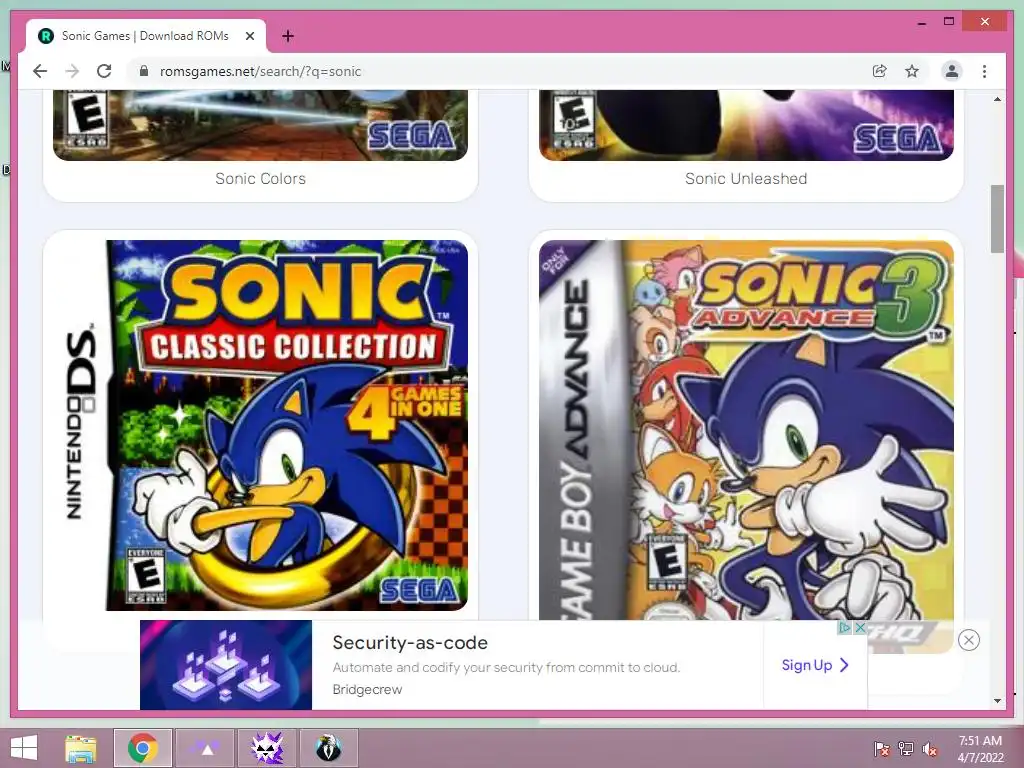Image resolution: width=1024 pixels, height=768 pixels.
Task: Click the page scrollbar down arrow
Action: point(997,701)
